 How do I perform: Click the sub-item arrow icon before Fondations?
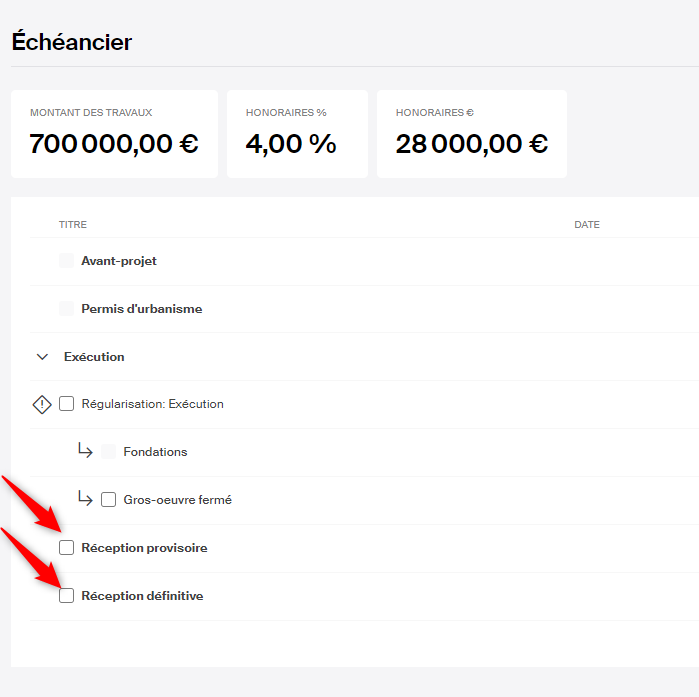click(x=85, y=452)
